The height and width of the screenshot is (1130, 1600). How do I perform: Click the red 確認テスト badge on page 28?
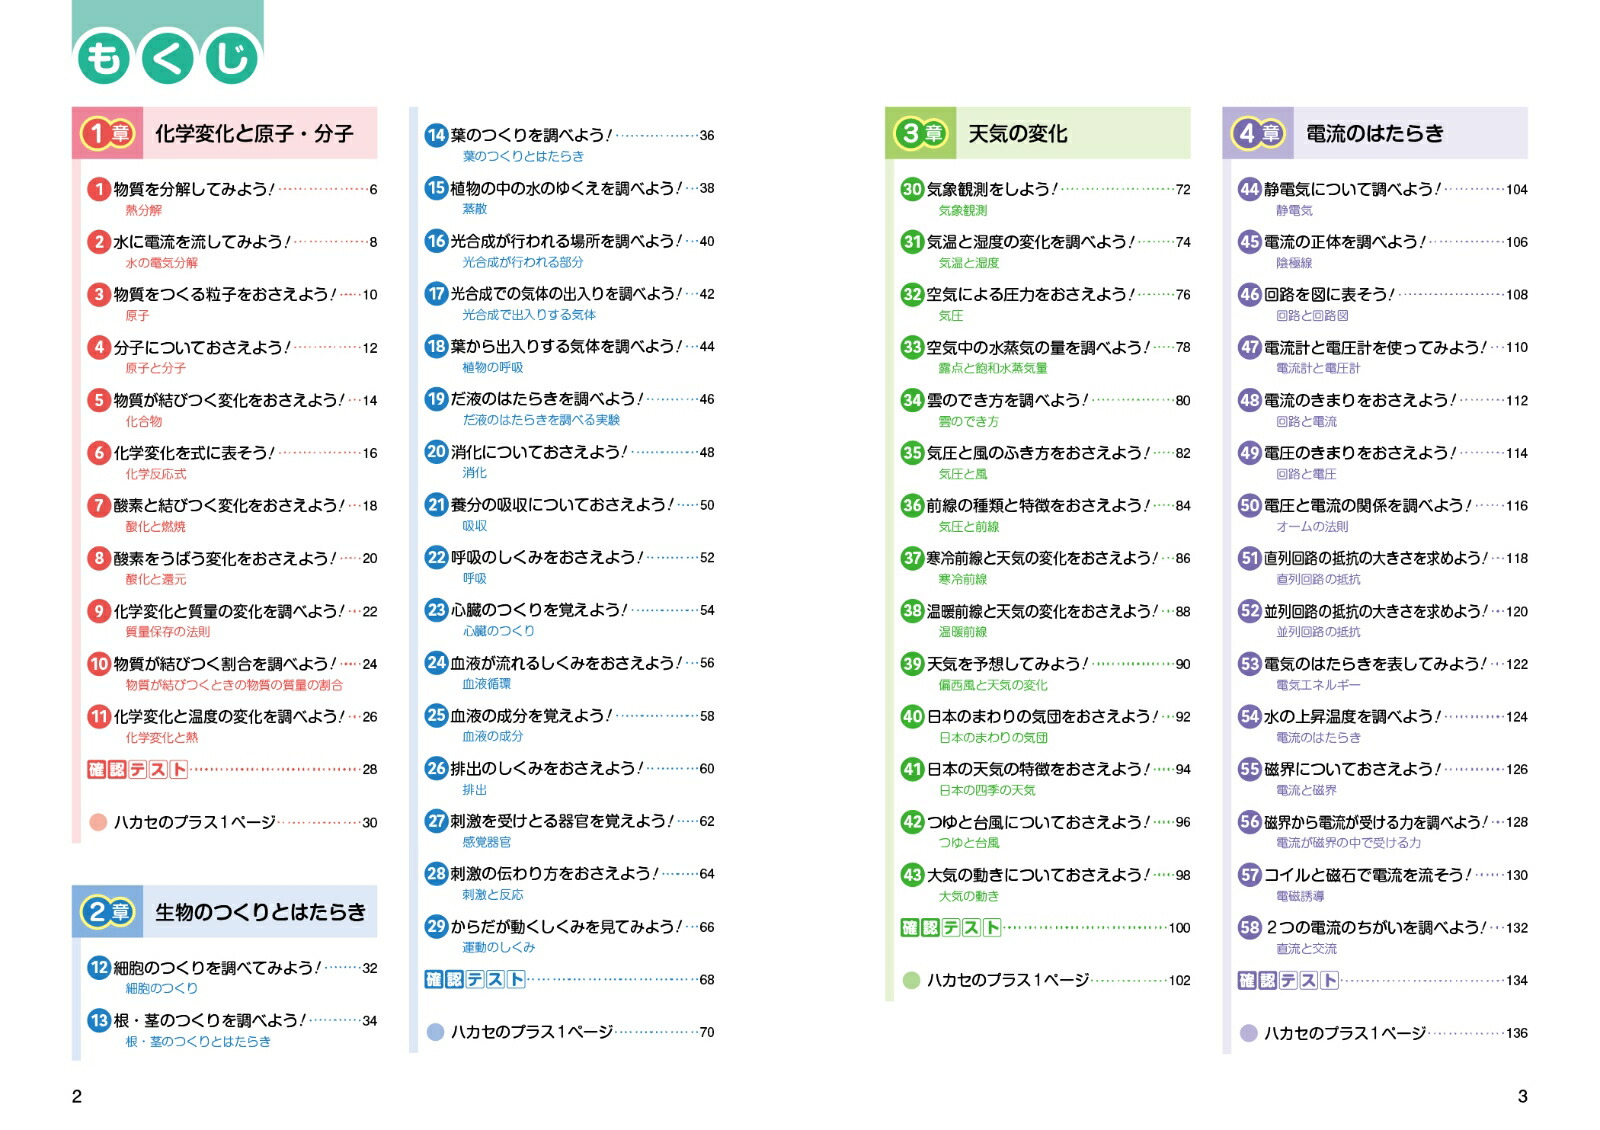pos(138,769)
